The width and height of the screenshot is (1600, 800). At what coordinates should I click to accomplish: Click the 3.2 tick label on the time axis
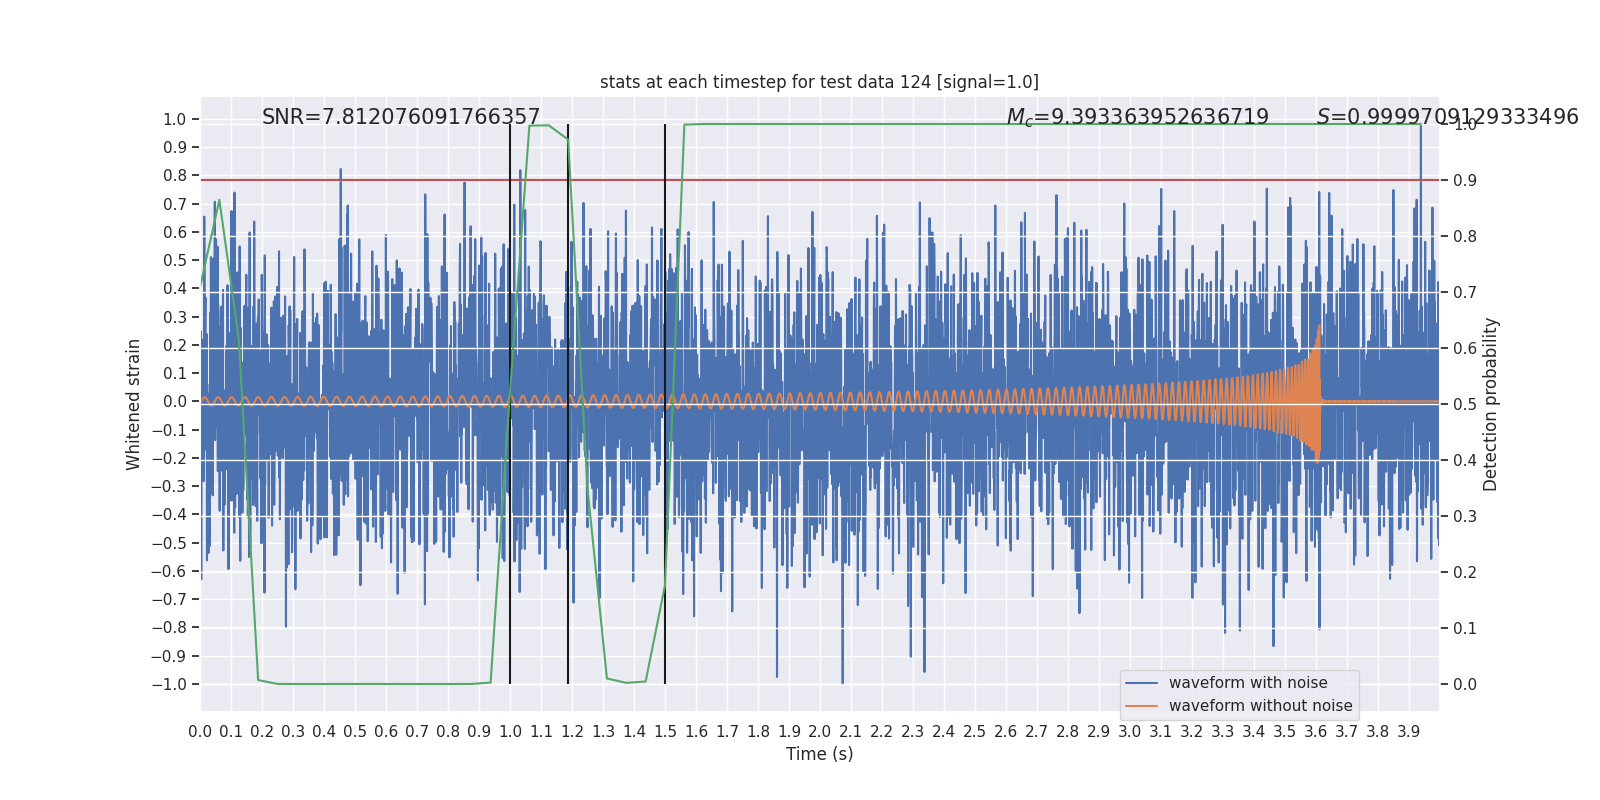coord(1192,732)
